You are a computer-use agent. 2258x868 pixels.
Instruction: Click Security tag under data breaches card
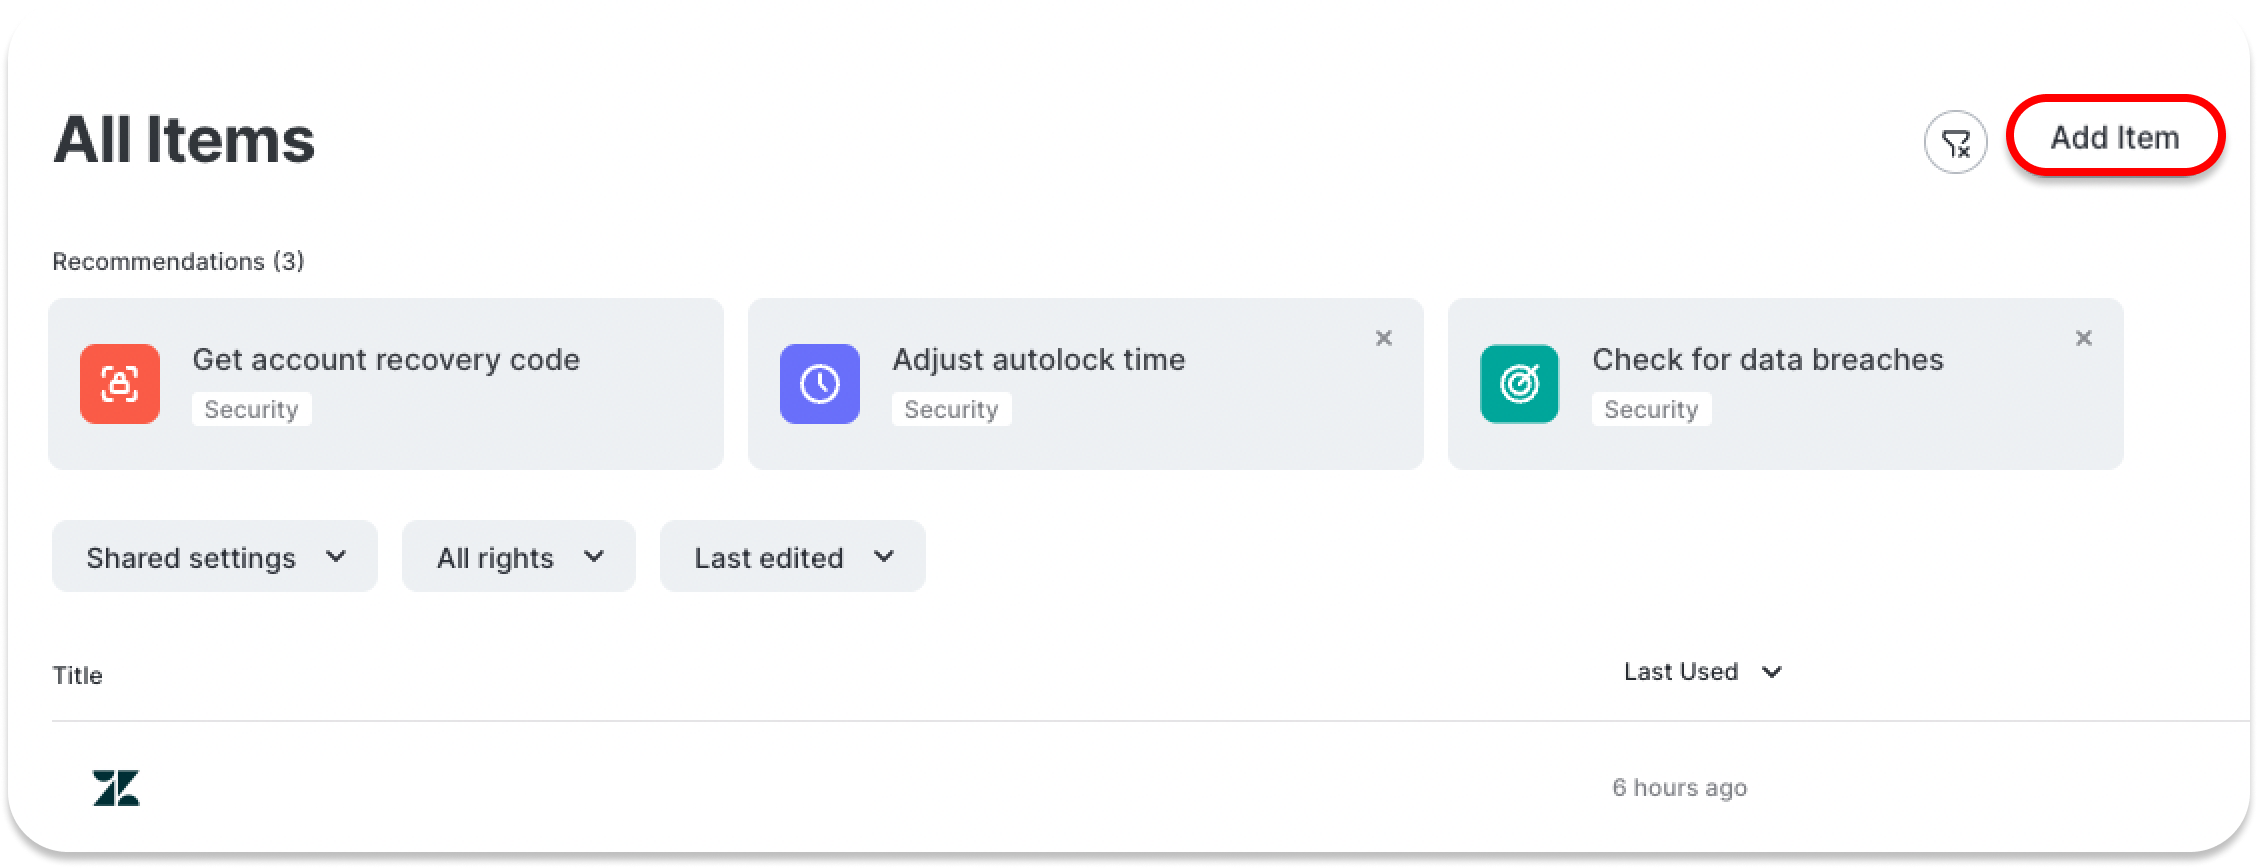click(x=1652, y=409)
